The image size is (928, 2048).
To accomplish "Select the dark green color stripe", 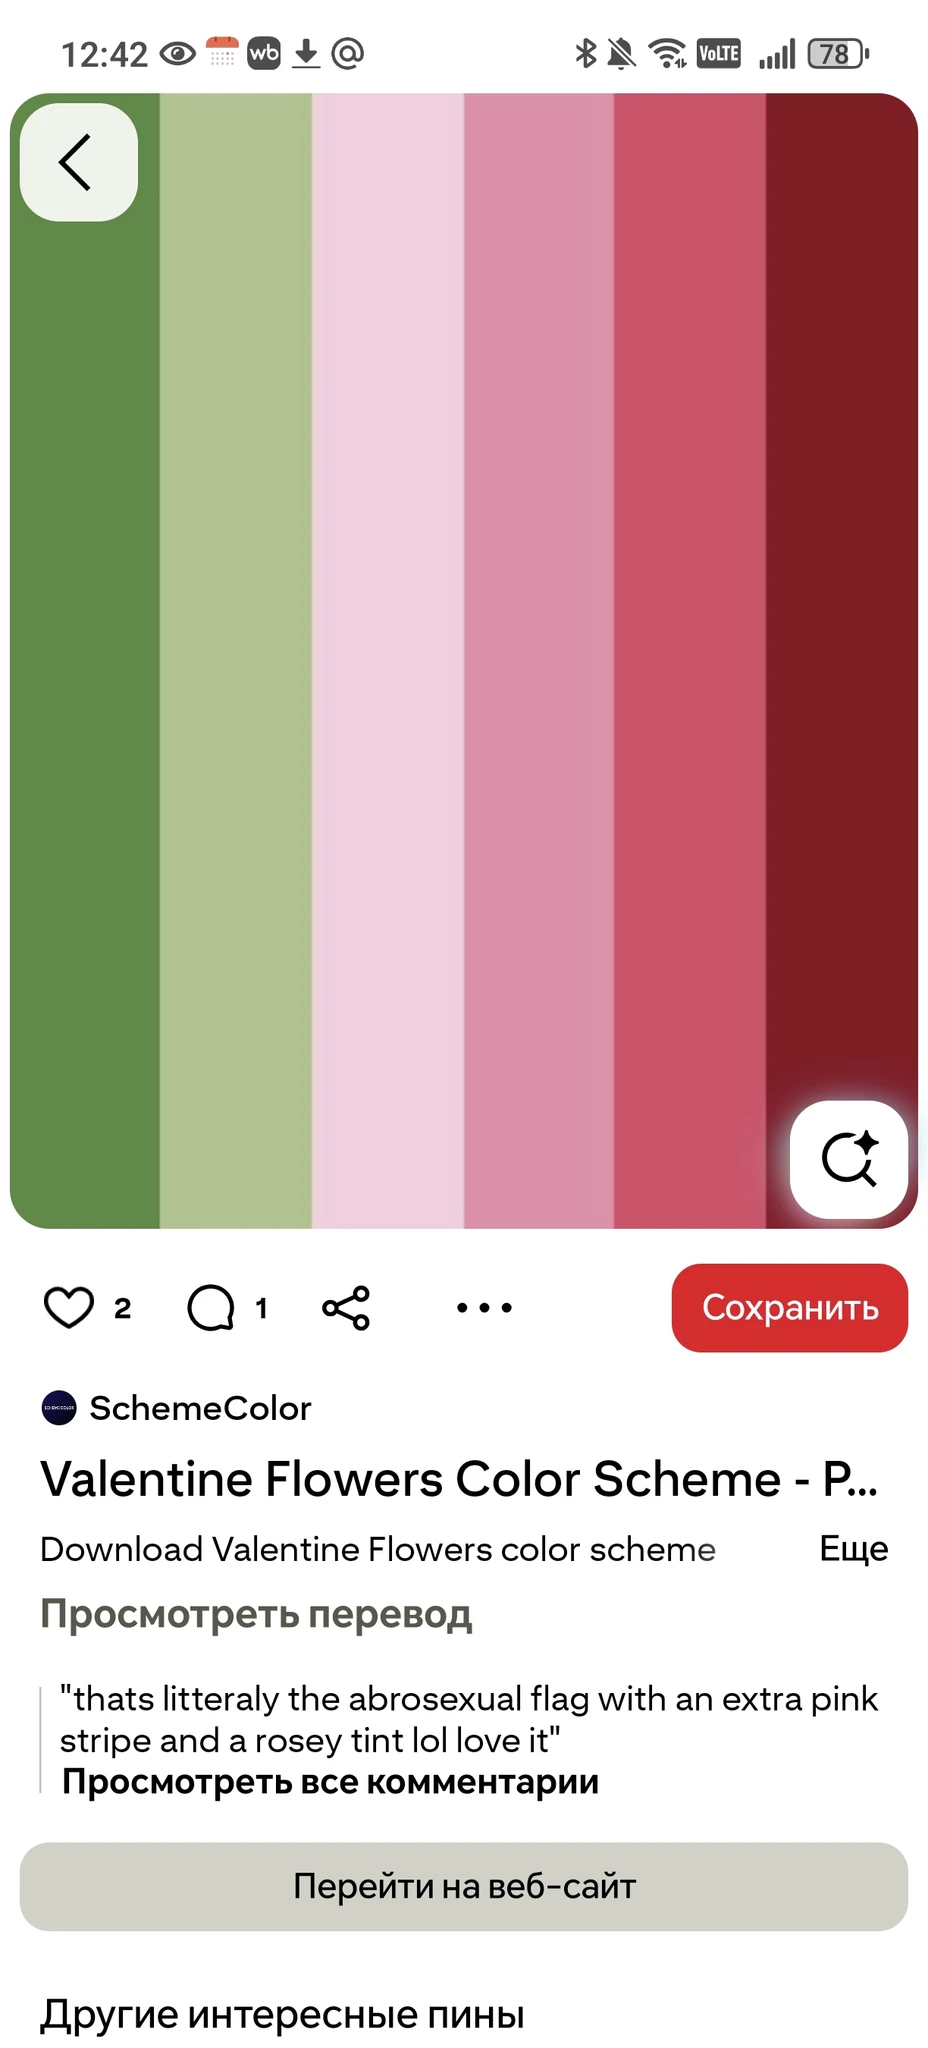I will (x=85, y=660).
